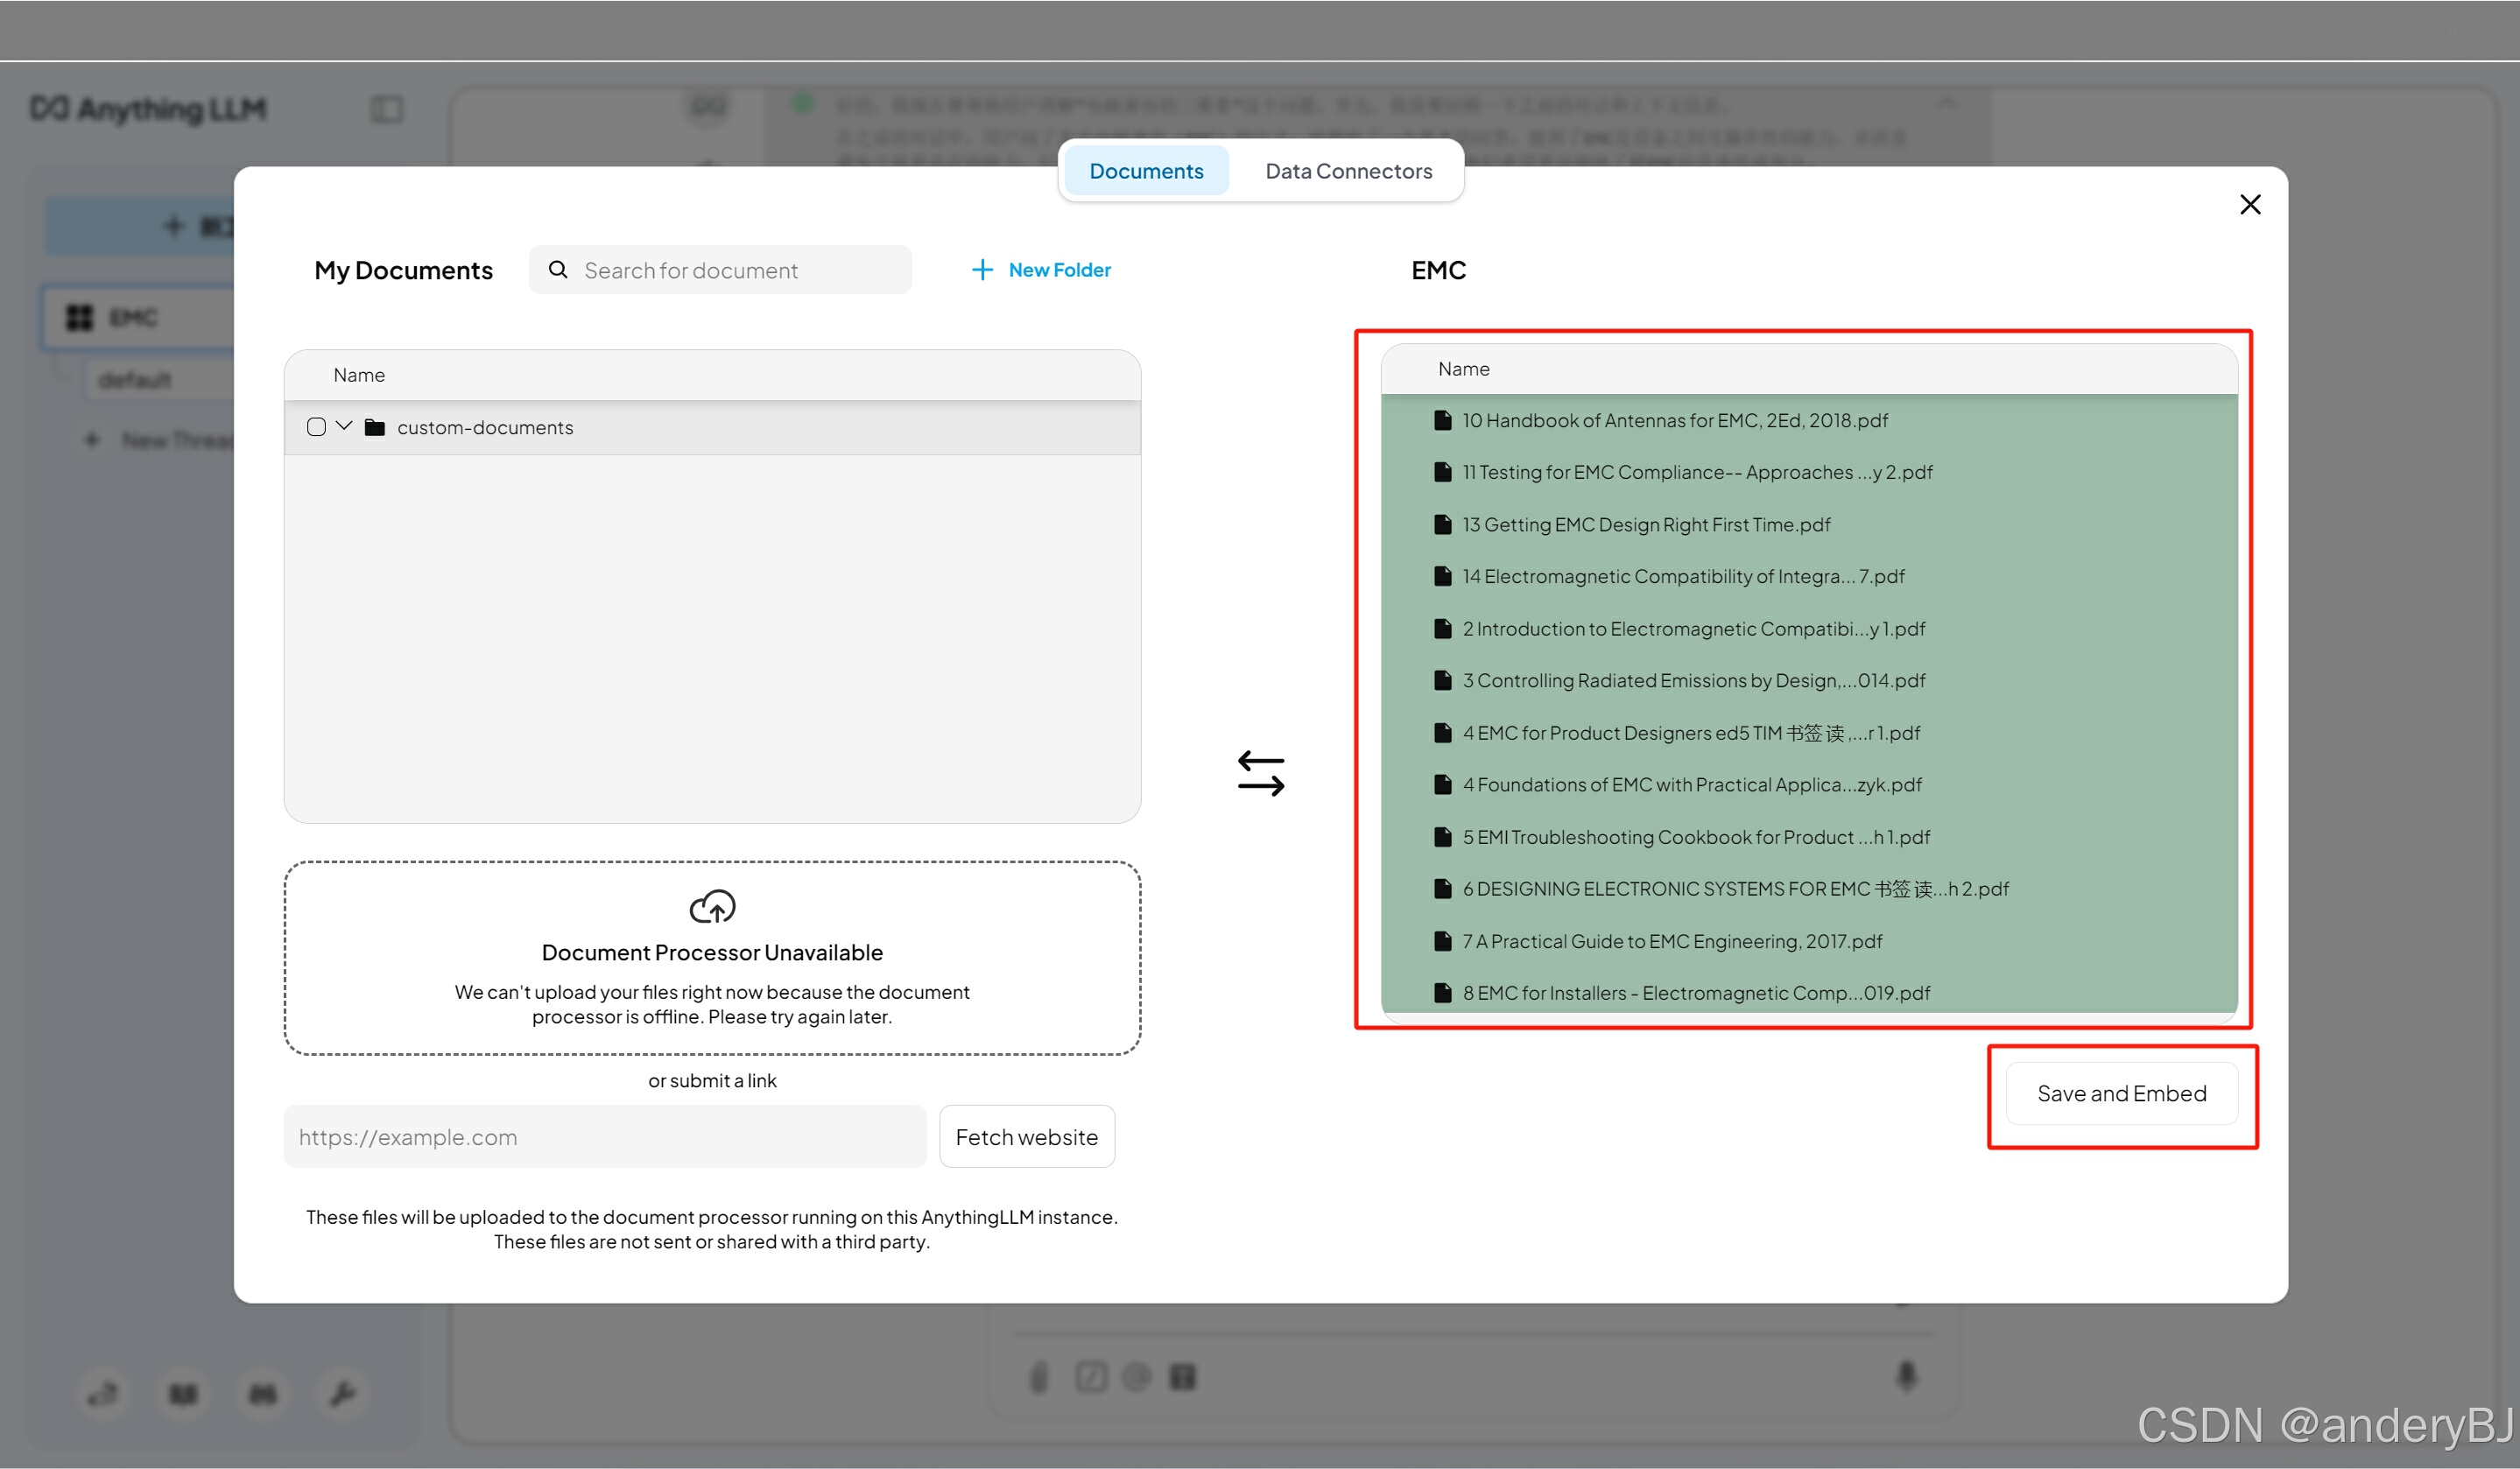Select the Documents tab
2520x1469 pixels.
1145,171
